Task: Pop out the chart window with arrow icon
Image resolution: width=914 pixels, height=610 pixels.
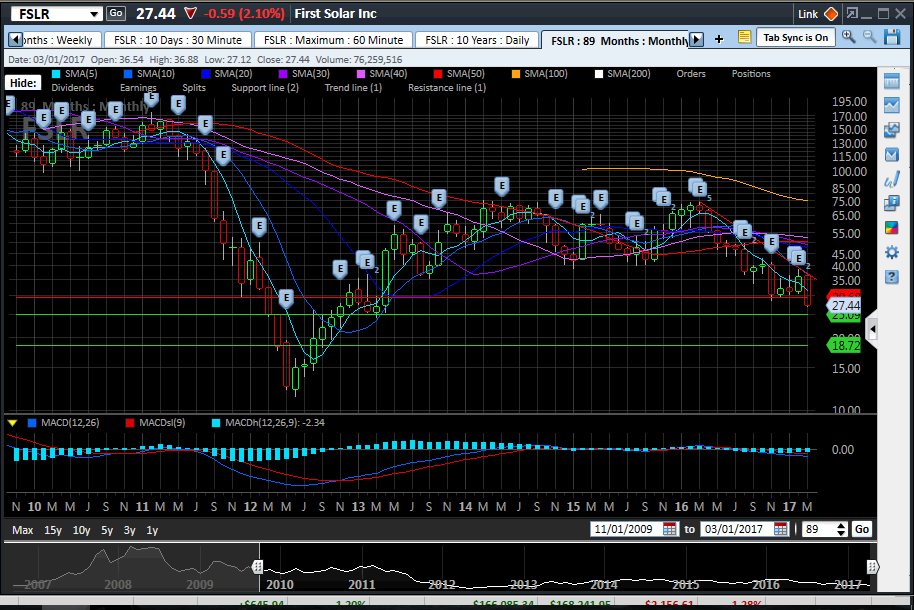Action: pos(852,13)
